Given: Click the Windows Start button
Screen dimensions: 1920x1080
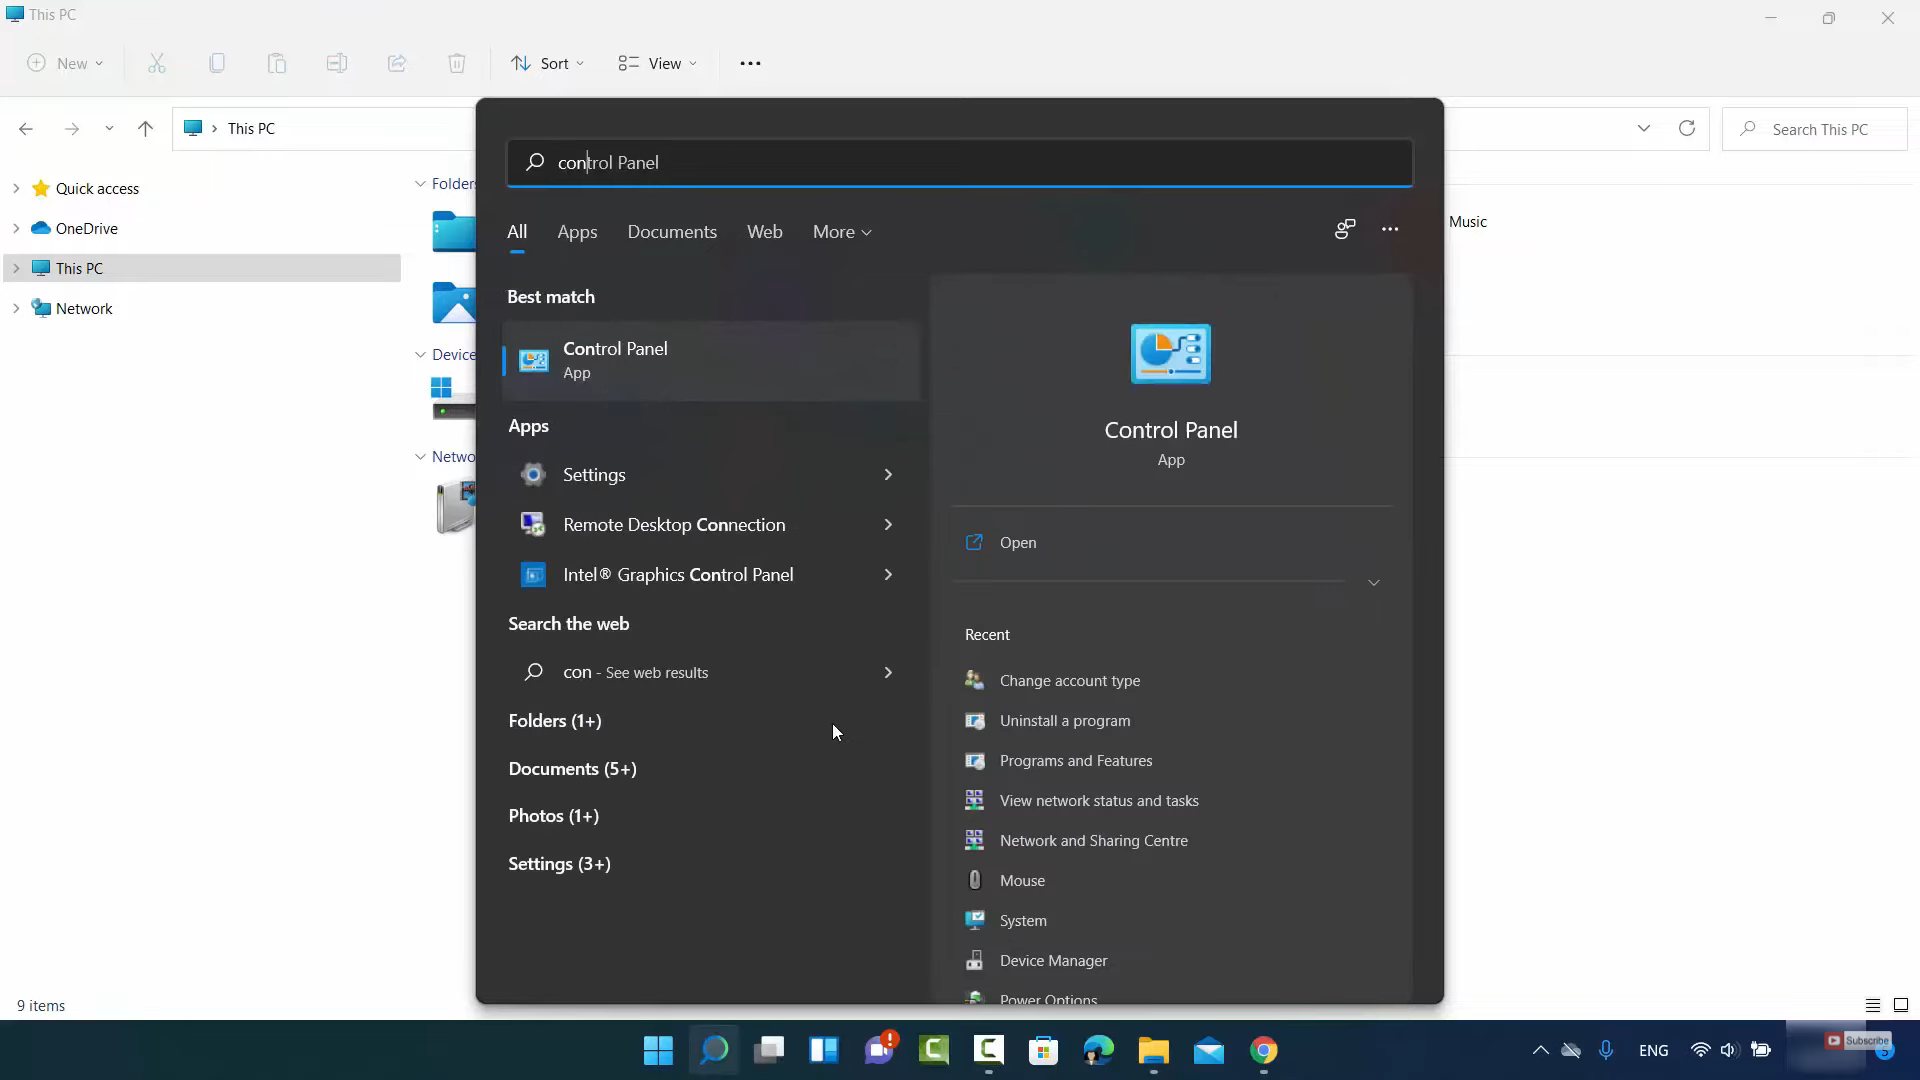Looking at the screenshot, I should pos(658,1050).
